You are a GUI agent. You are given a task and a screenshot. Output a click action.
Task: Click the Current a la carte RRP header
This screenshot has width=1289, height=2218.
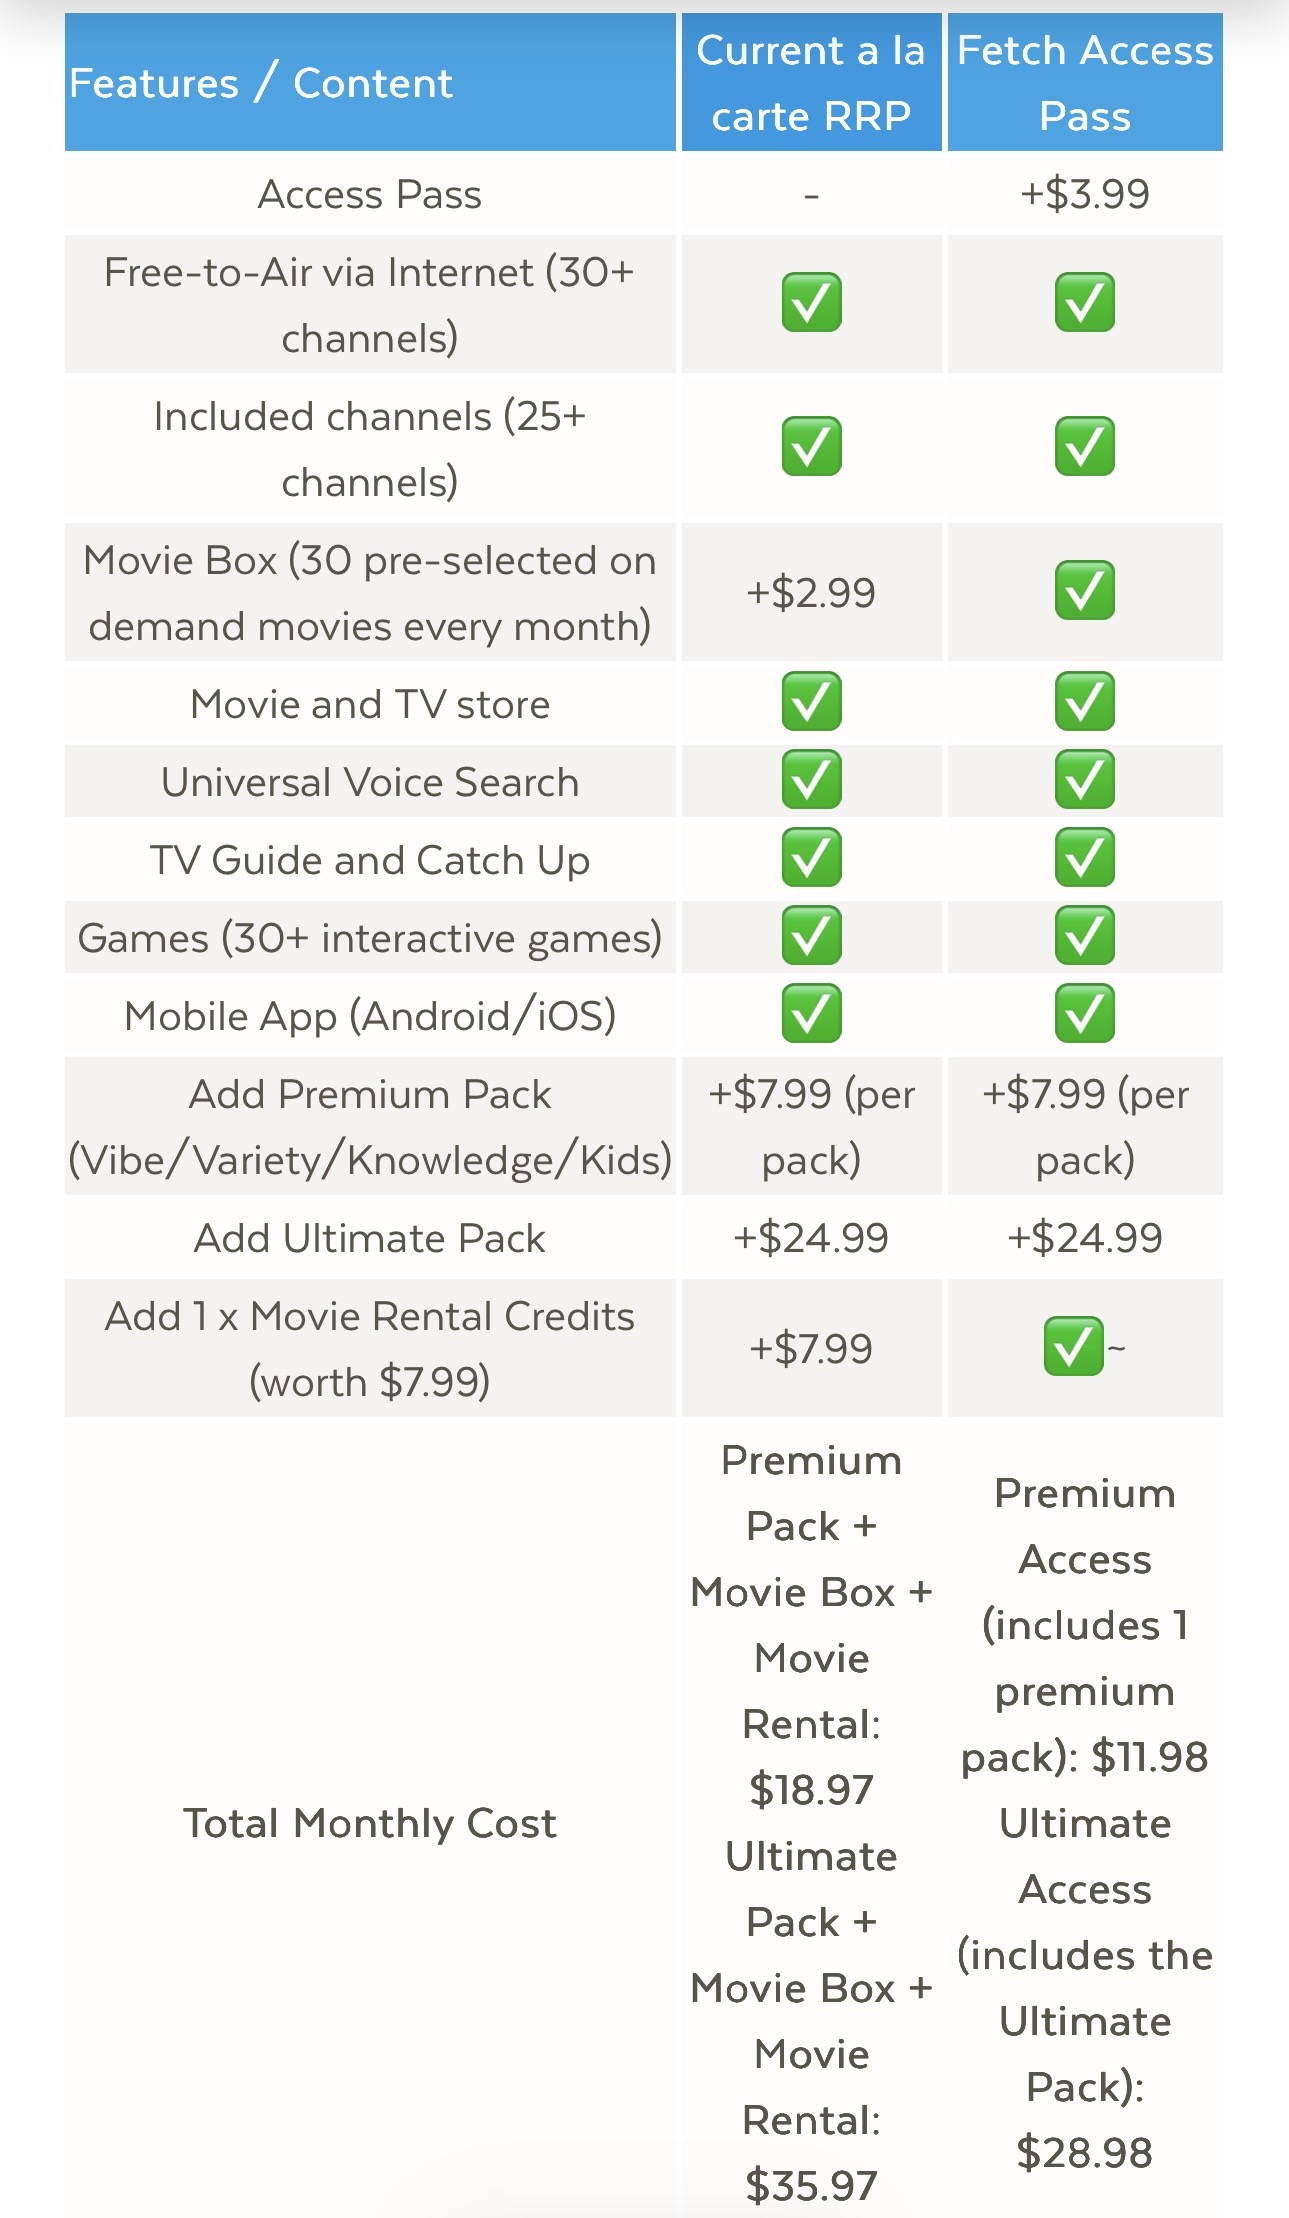click(811, 83)
